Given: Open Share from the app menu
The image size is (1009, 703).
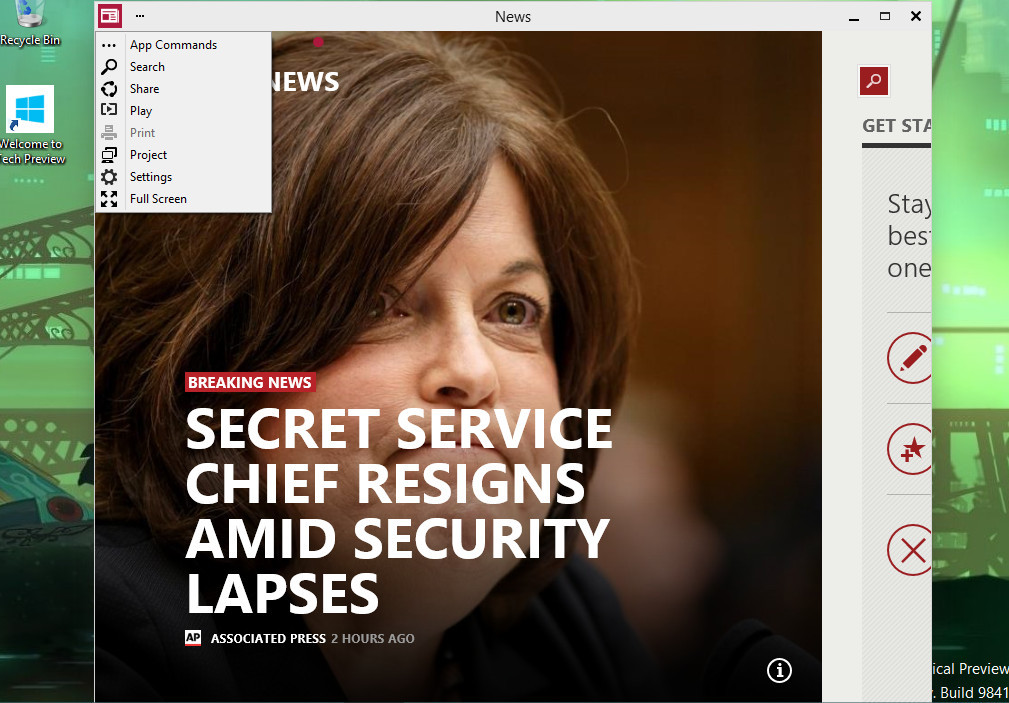Looking at the screenshot, I should click(144, 89).
